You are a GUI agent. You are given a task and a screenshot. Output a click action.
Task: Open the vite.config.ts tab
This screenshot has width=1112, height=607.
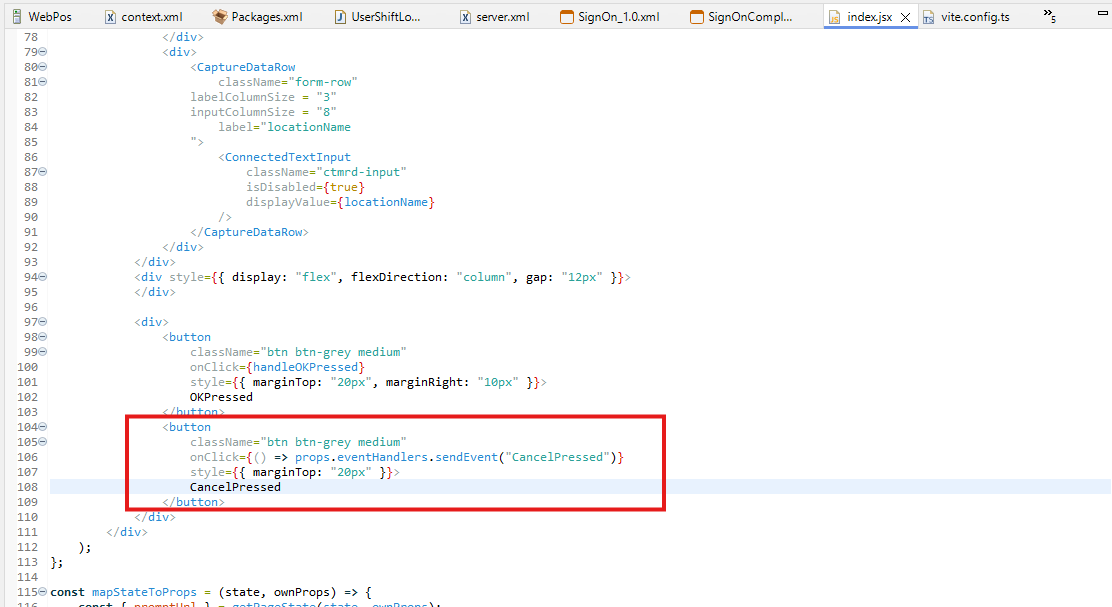pyautogui.click(x=974, y=17)
